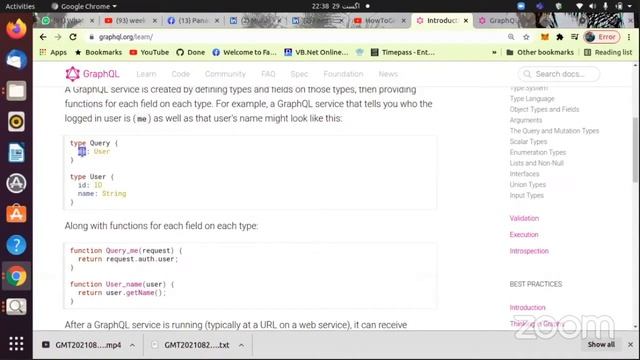Reload the graphql.org page
640x360 pixels.
(x=73, y=37)
